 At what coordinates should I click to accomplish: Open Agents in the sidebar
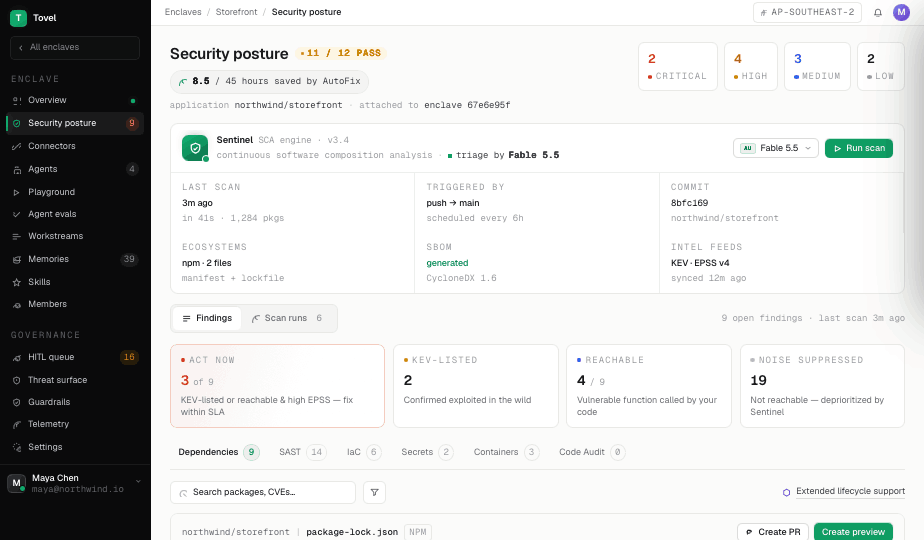click(x=75, y=169)
